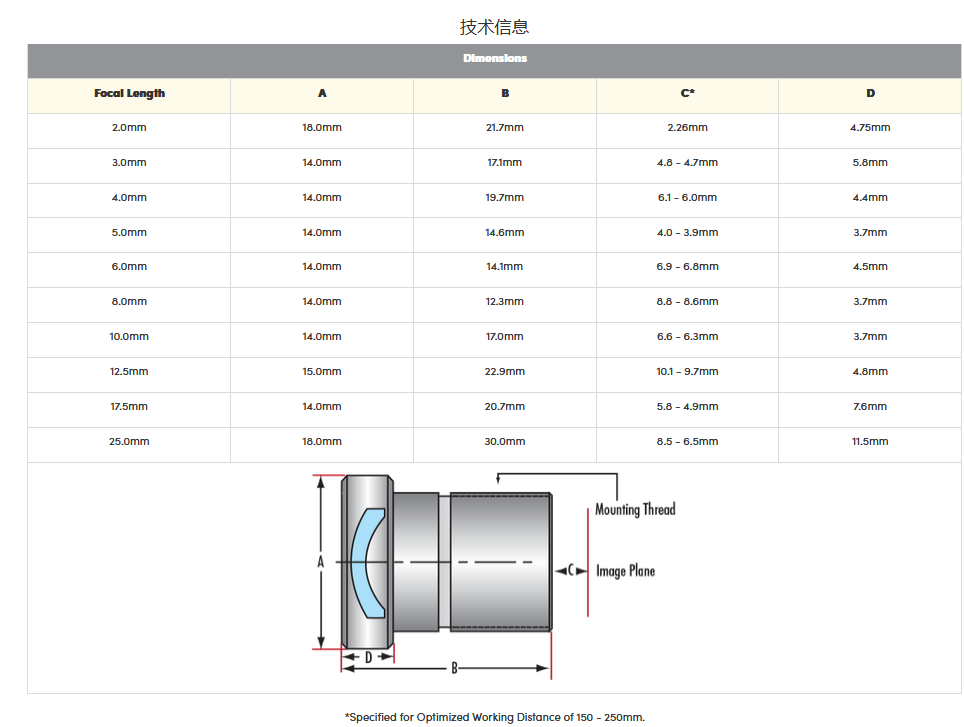Select the 15.0mm value in column A
Viewport: 964px width, 727px height.
[322, 372]
